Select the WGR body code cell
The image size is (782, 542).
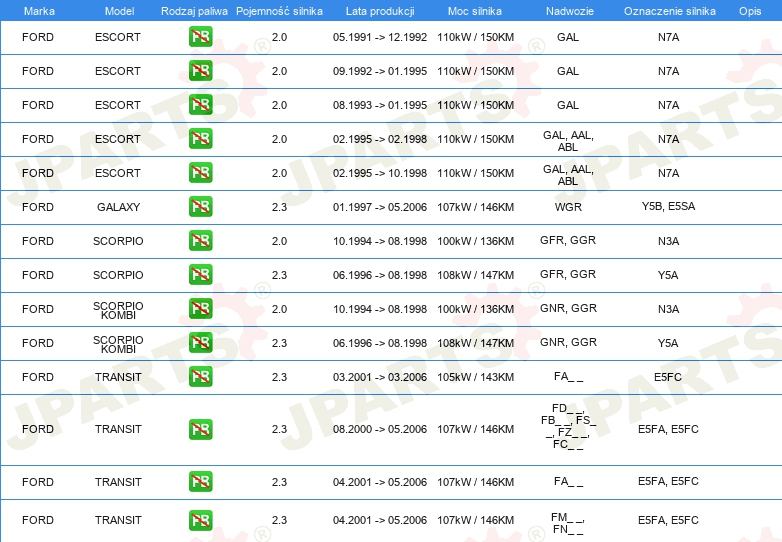(568, 207)
